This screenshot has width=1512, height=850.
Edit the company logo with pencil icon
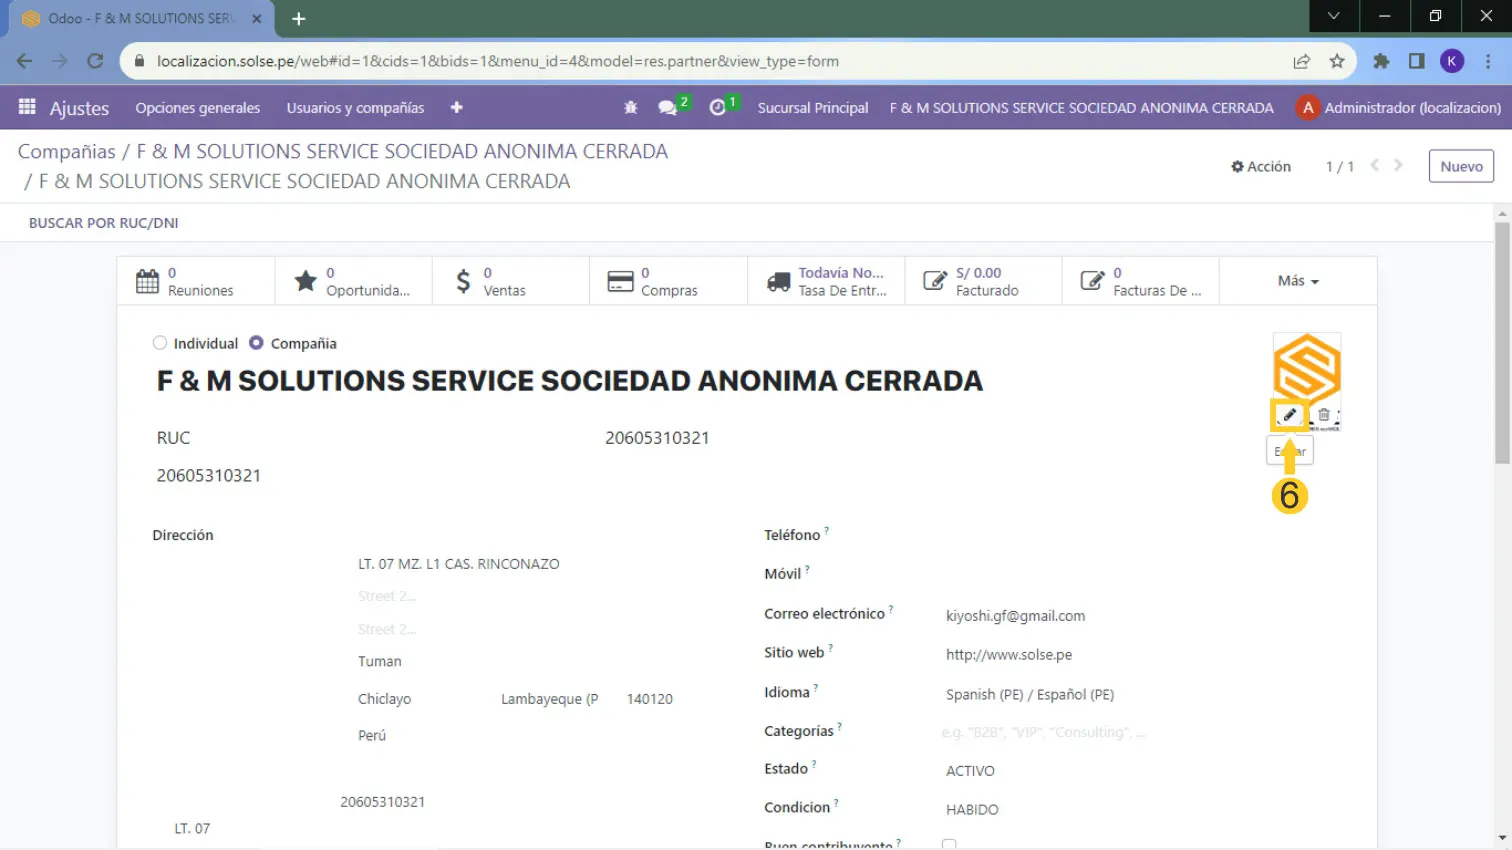[x=1290, y=415]
